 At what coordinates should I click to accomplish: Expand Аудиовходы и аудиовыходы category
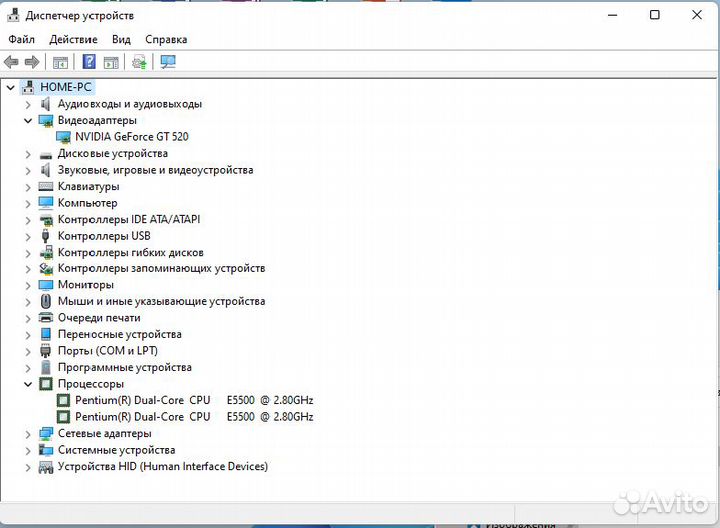click(x=28, y=105)
